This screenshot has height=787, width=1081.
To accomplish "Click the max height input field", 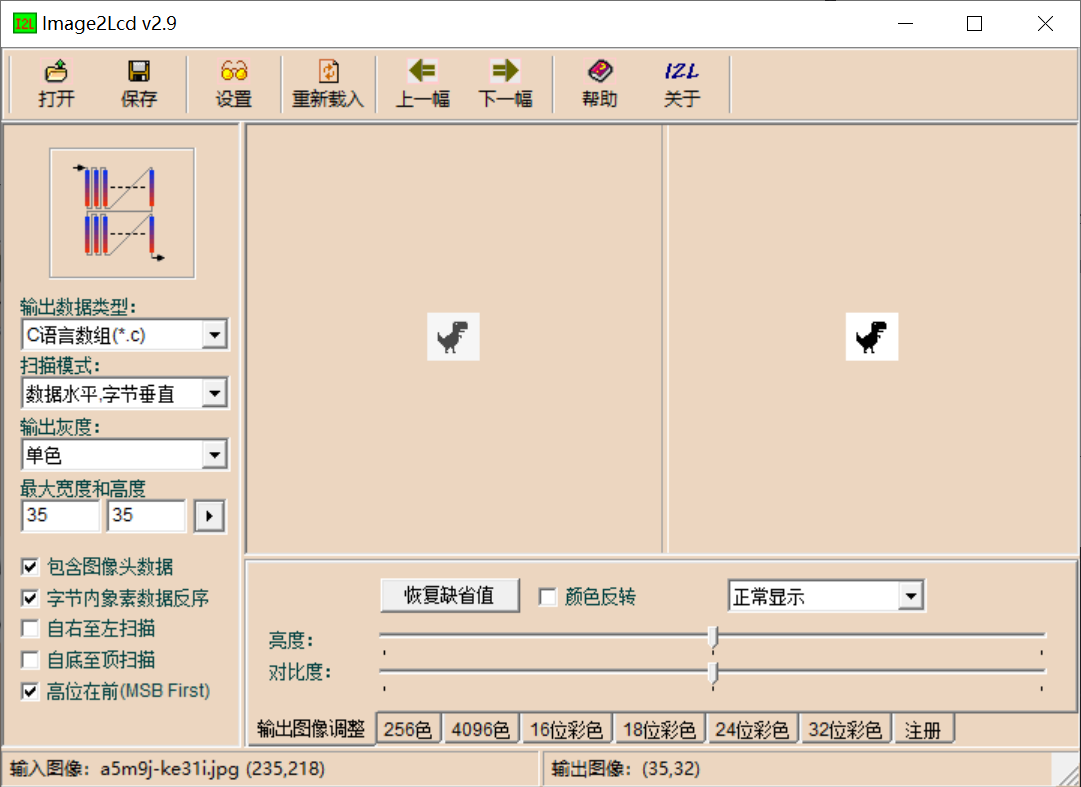I will pyautogui.click(x=146, y=515).
